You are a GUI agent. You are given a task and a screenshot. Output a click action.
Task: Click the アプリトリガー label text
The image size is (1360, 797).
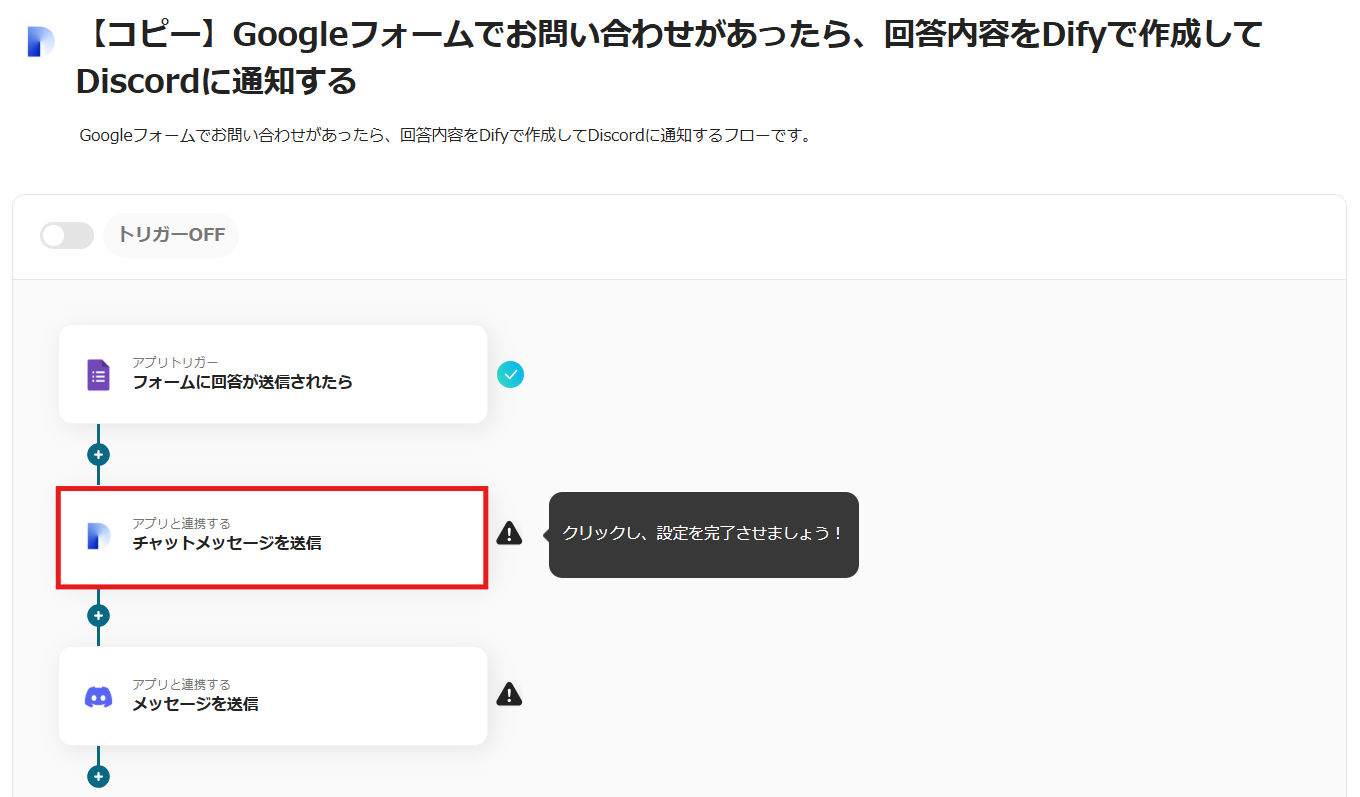175,362
